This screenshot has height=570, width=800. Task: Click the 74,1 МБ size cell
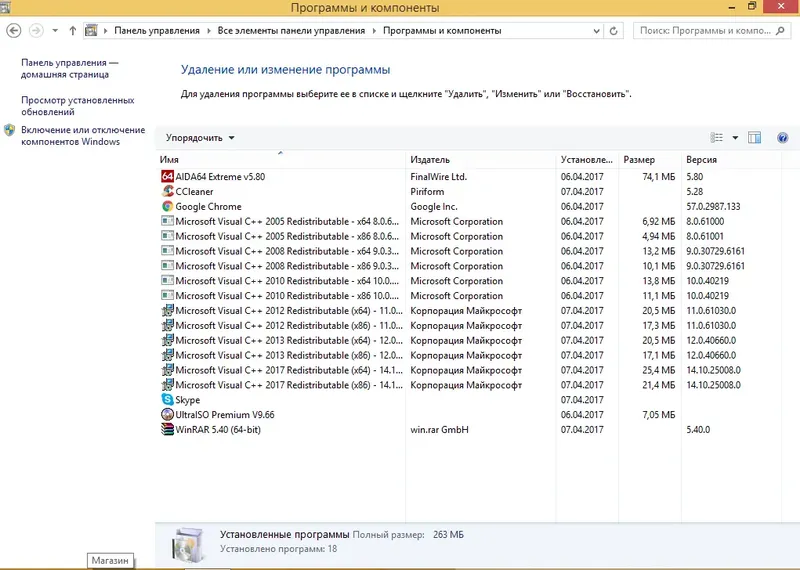659,177
